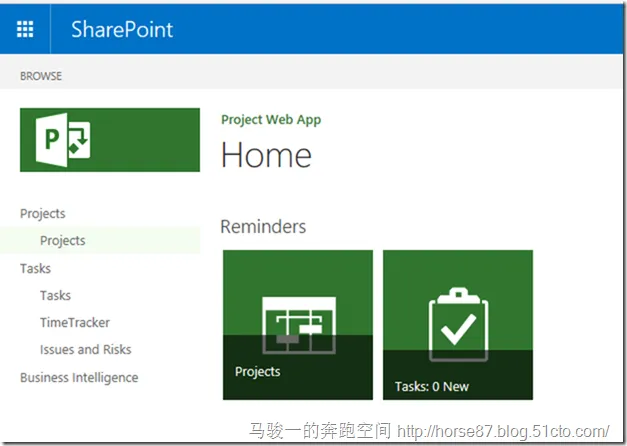Open the BROWSE ribbon tab
The height and width of the screenshot is (446, 627).
click(41, 75)
